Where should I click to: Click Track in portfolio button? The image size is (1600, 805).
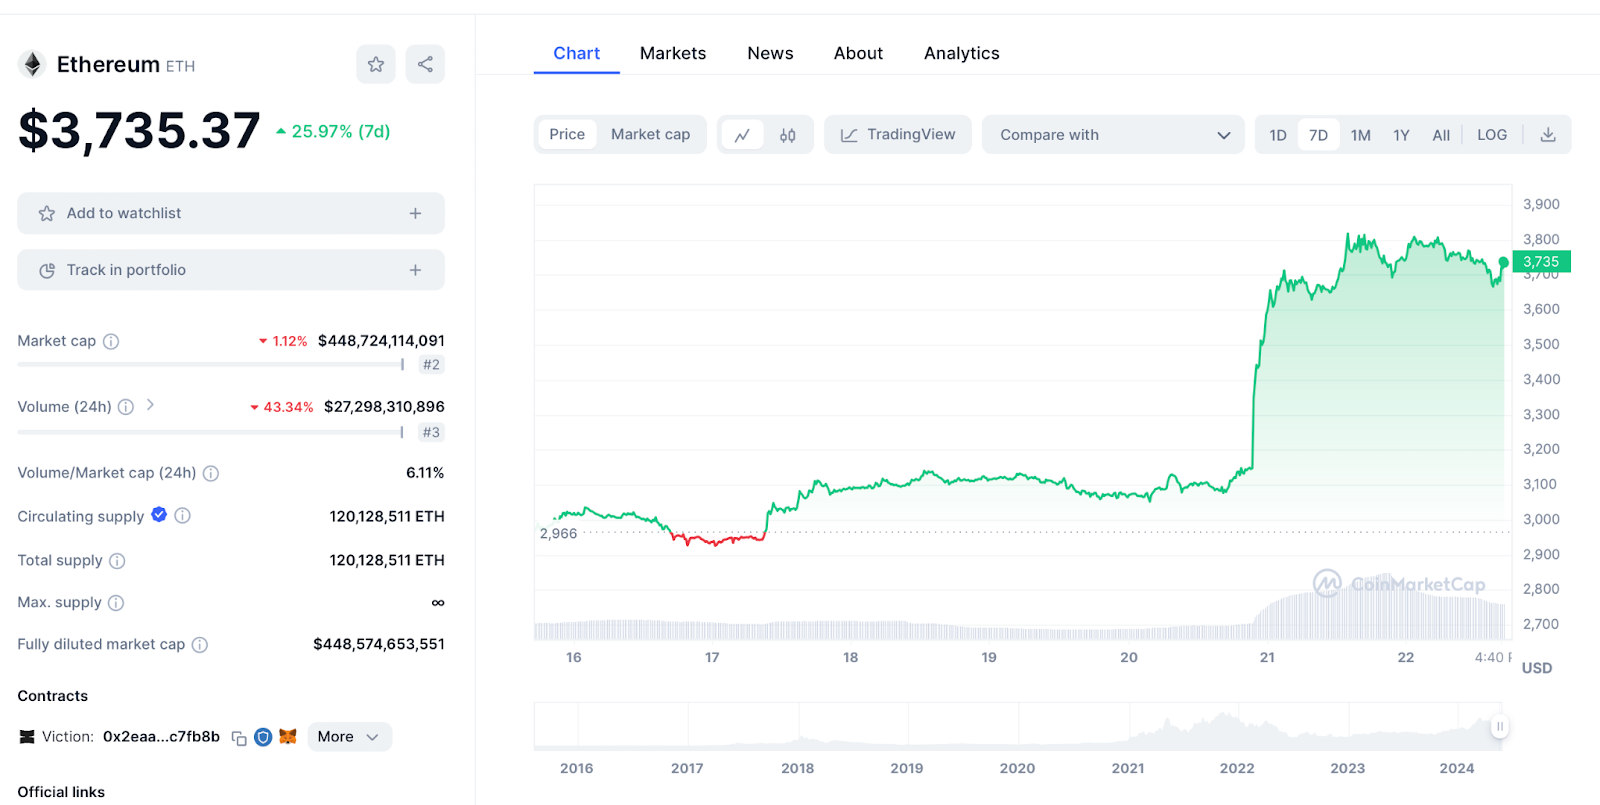tap(231, 270)
